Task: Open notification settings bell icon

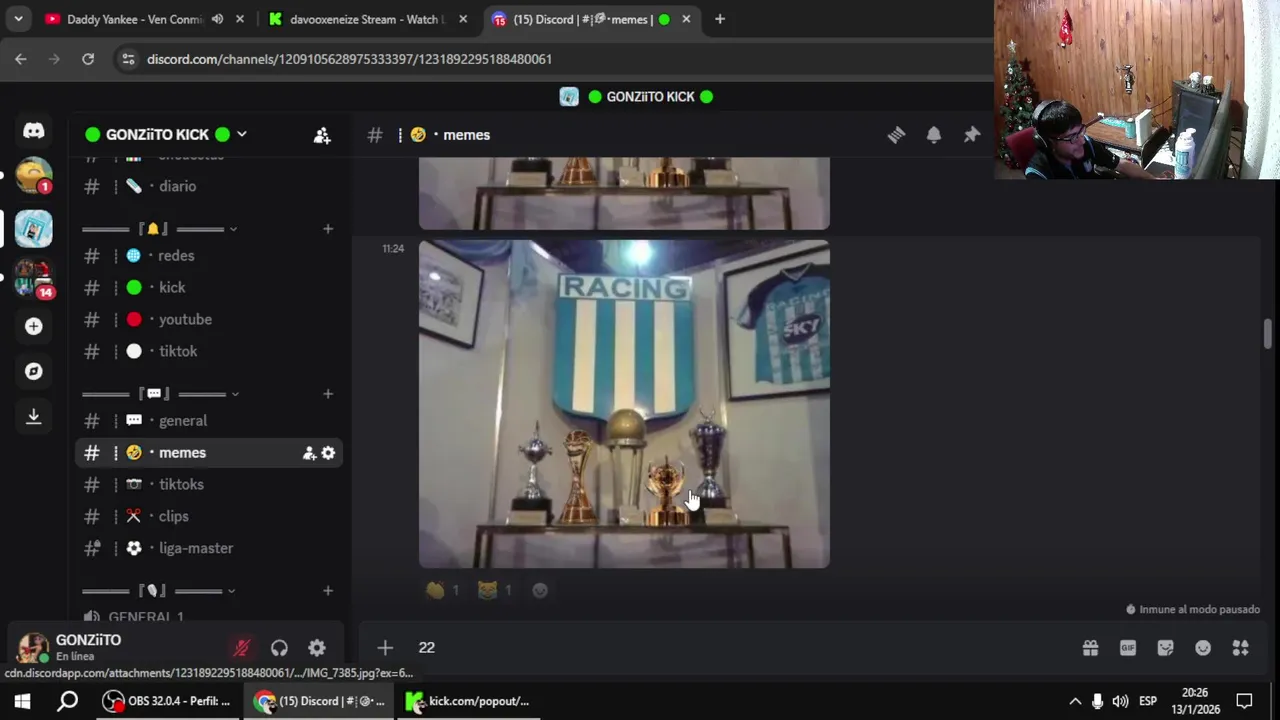Action: coord(934,135)
